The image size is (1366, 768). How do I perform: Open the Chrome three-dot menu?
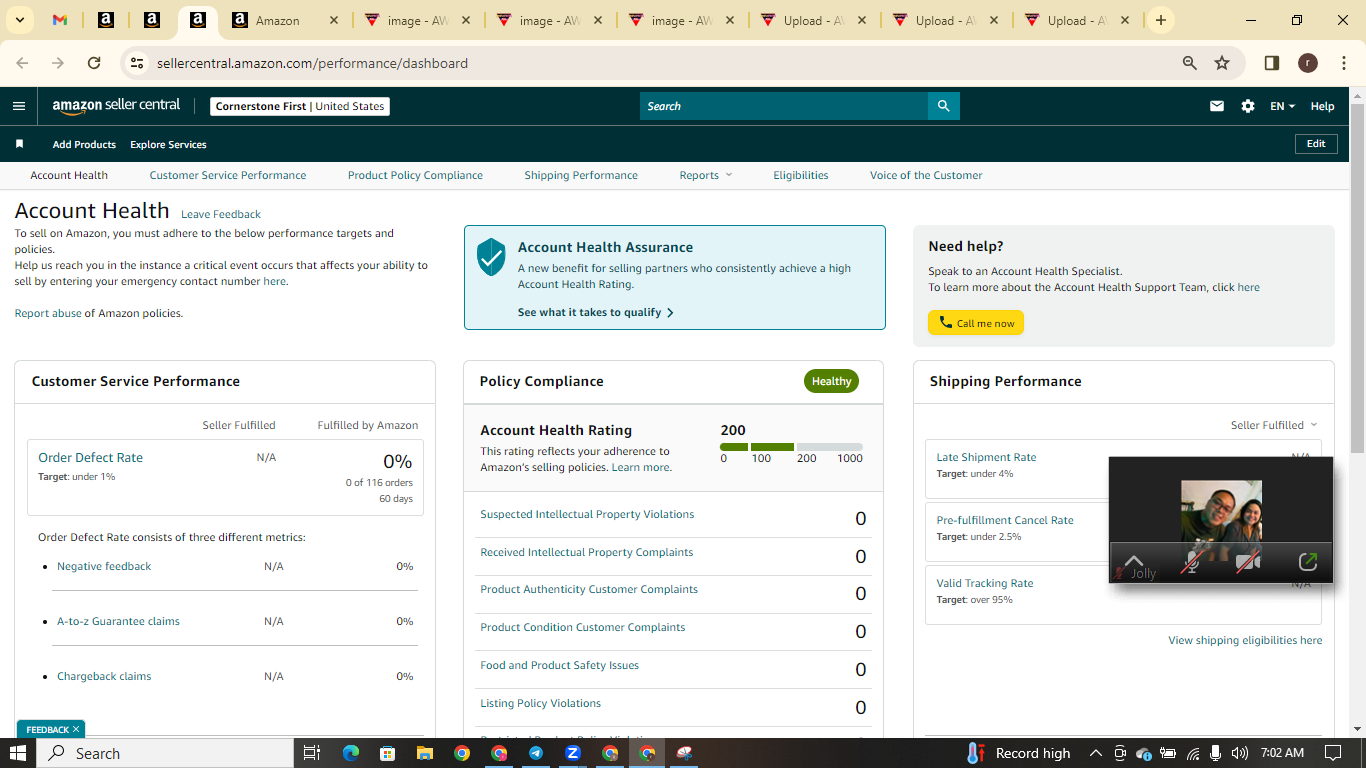[1342, 63]
